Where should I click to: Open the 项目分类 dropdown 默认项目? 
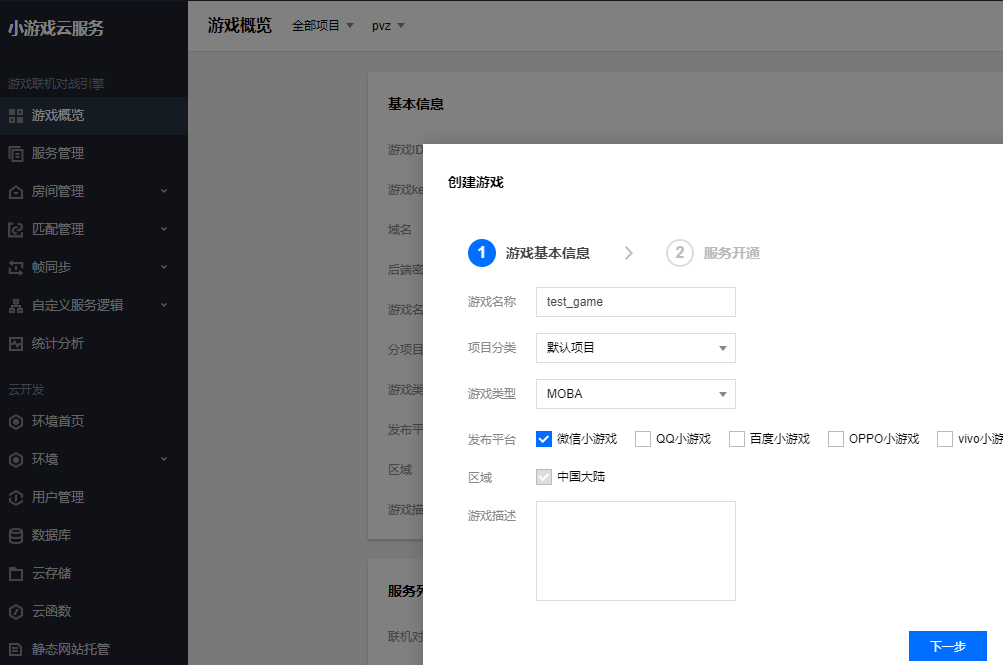[636, 348]
